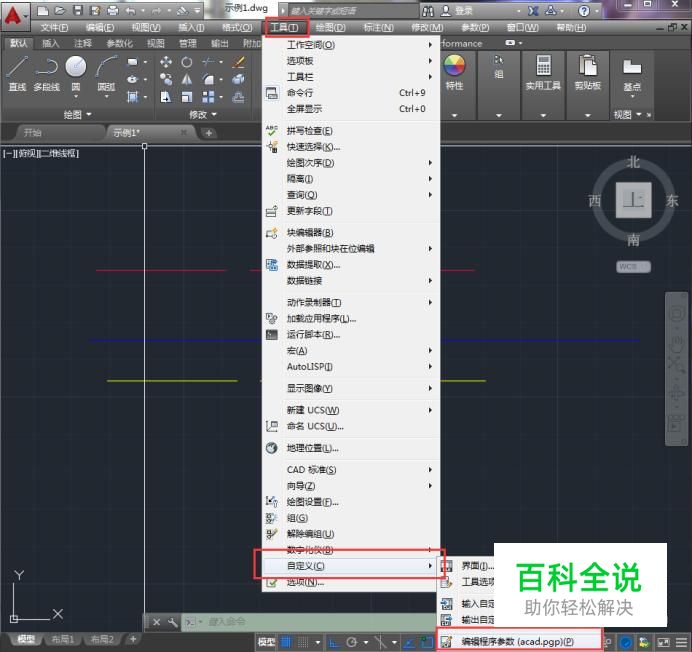Choose Drafting Settings (绘图设置) entry
Viewport: 692px width, 652px height.
tap(351, 502)
